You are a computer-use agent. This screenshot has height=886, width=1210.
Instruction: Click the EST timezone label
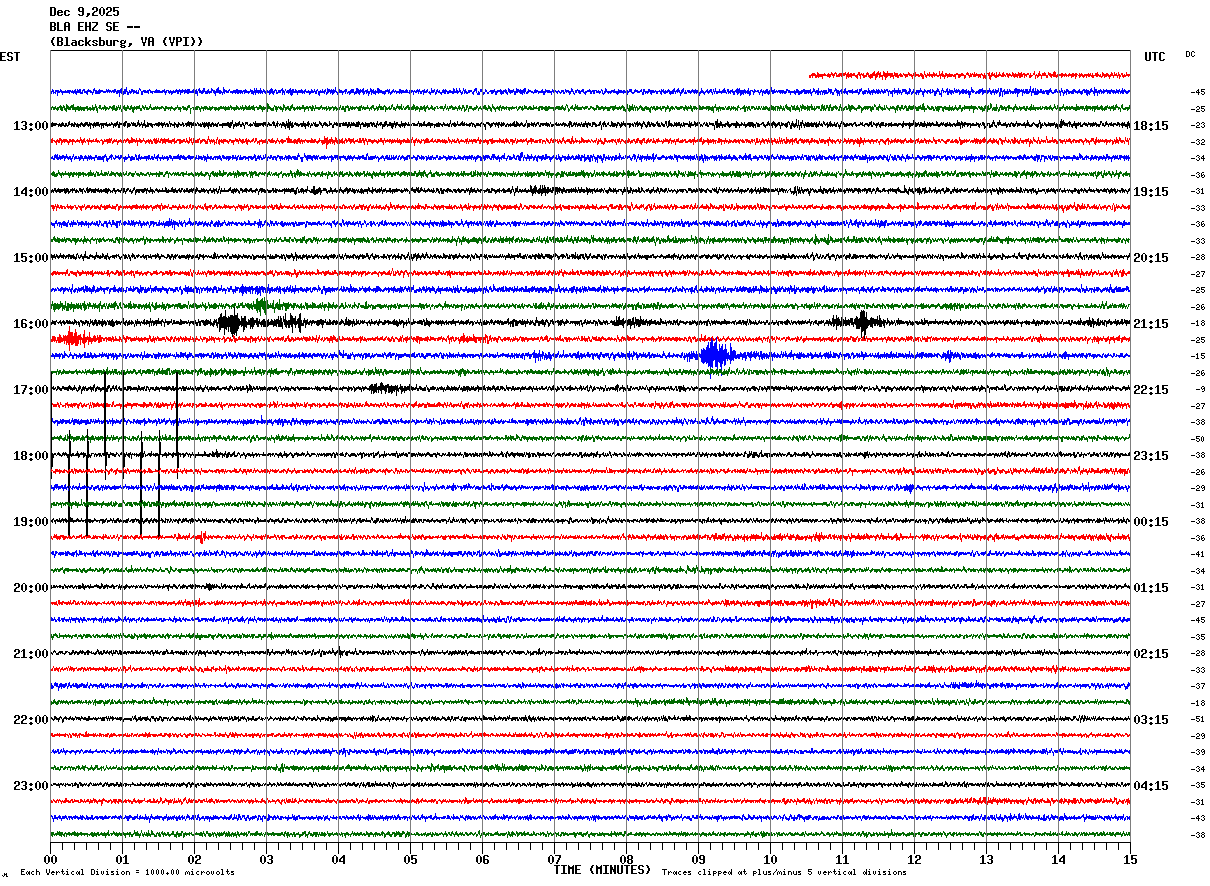coord(10,57)
